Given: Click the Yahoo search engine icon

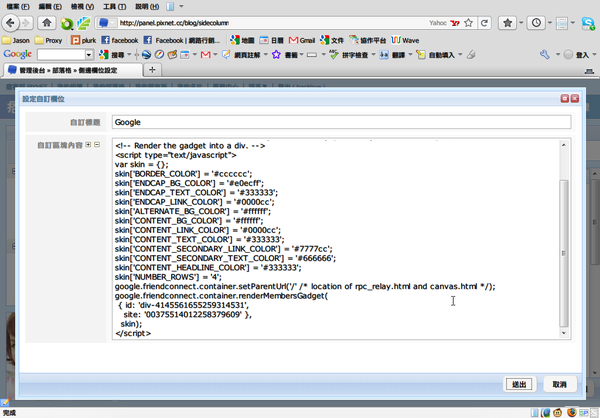Looking at the screenshot, I should pos(455,23).
